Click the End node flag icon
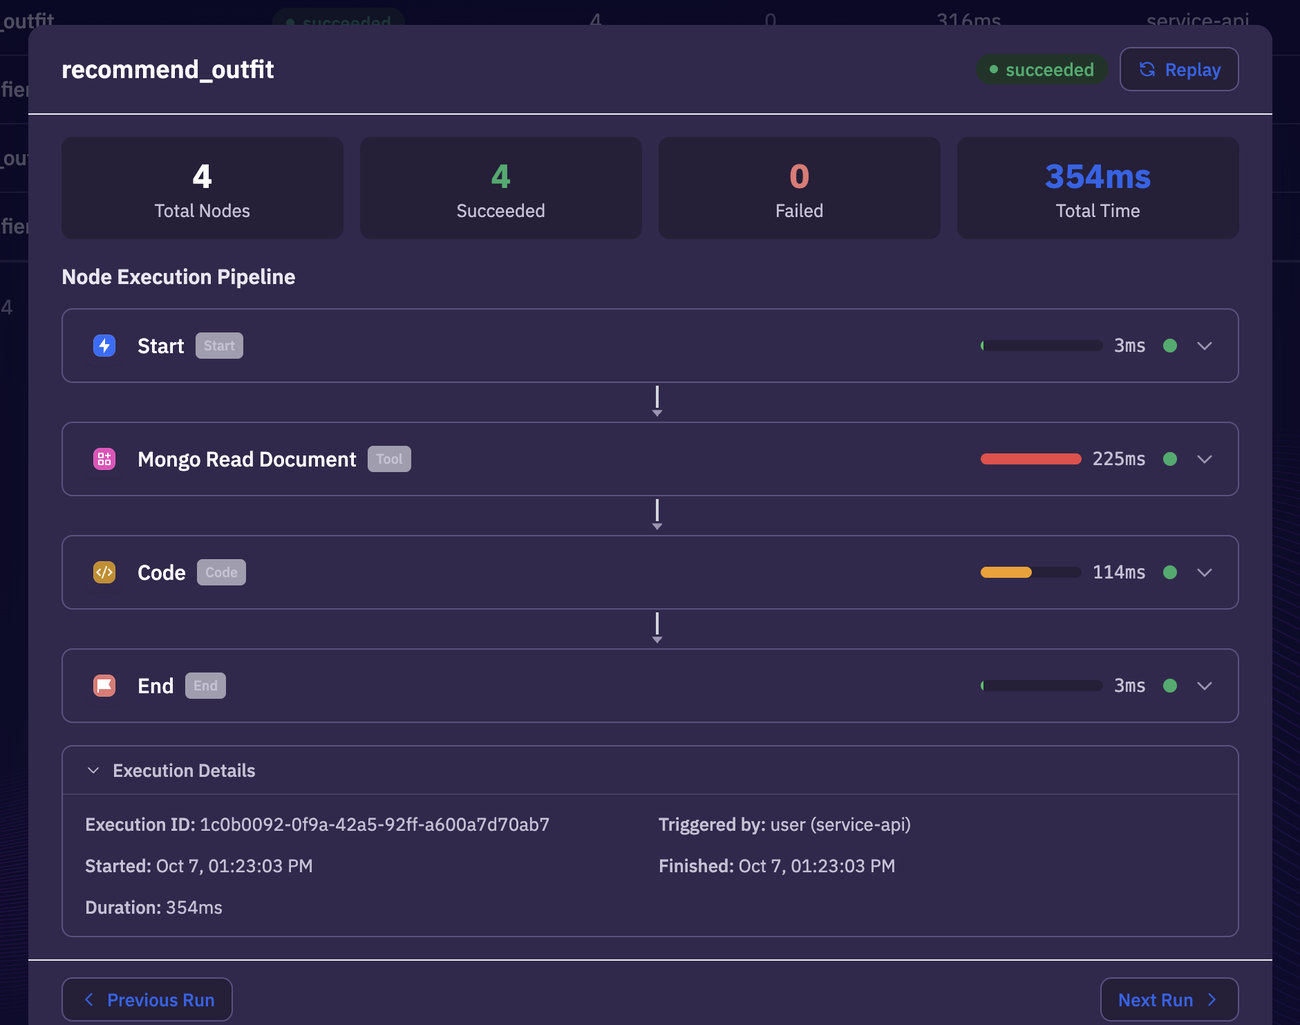 [x=104, y=686]
